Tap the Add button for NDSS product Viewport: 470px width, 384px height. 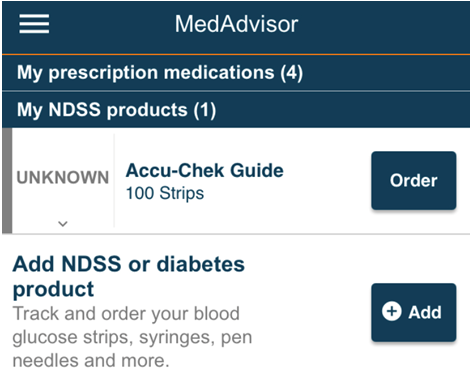(414, 312)
